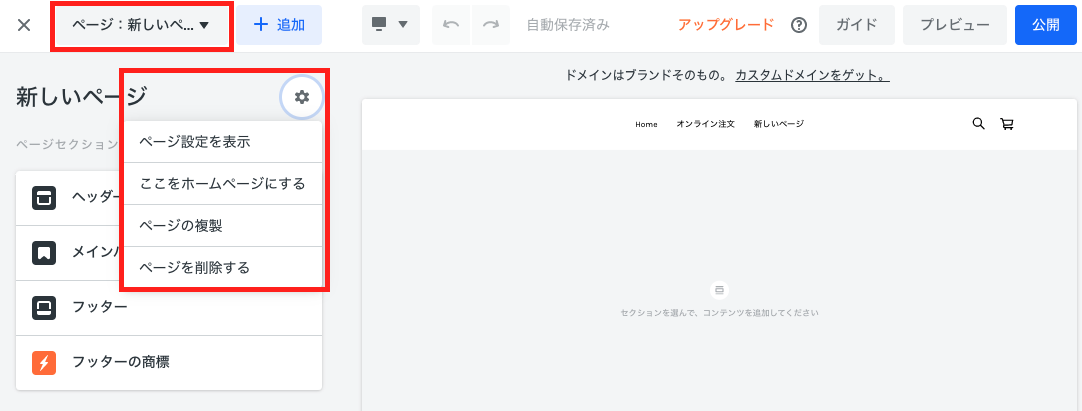
Task: Select ページの複製 menu item
Action: click(x=222, y=225)
